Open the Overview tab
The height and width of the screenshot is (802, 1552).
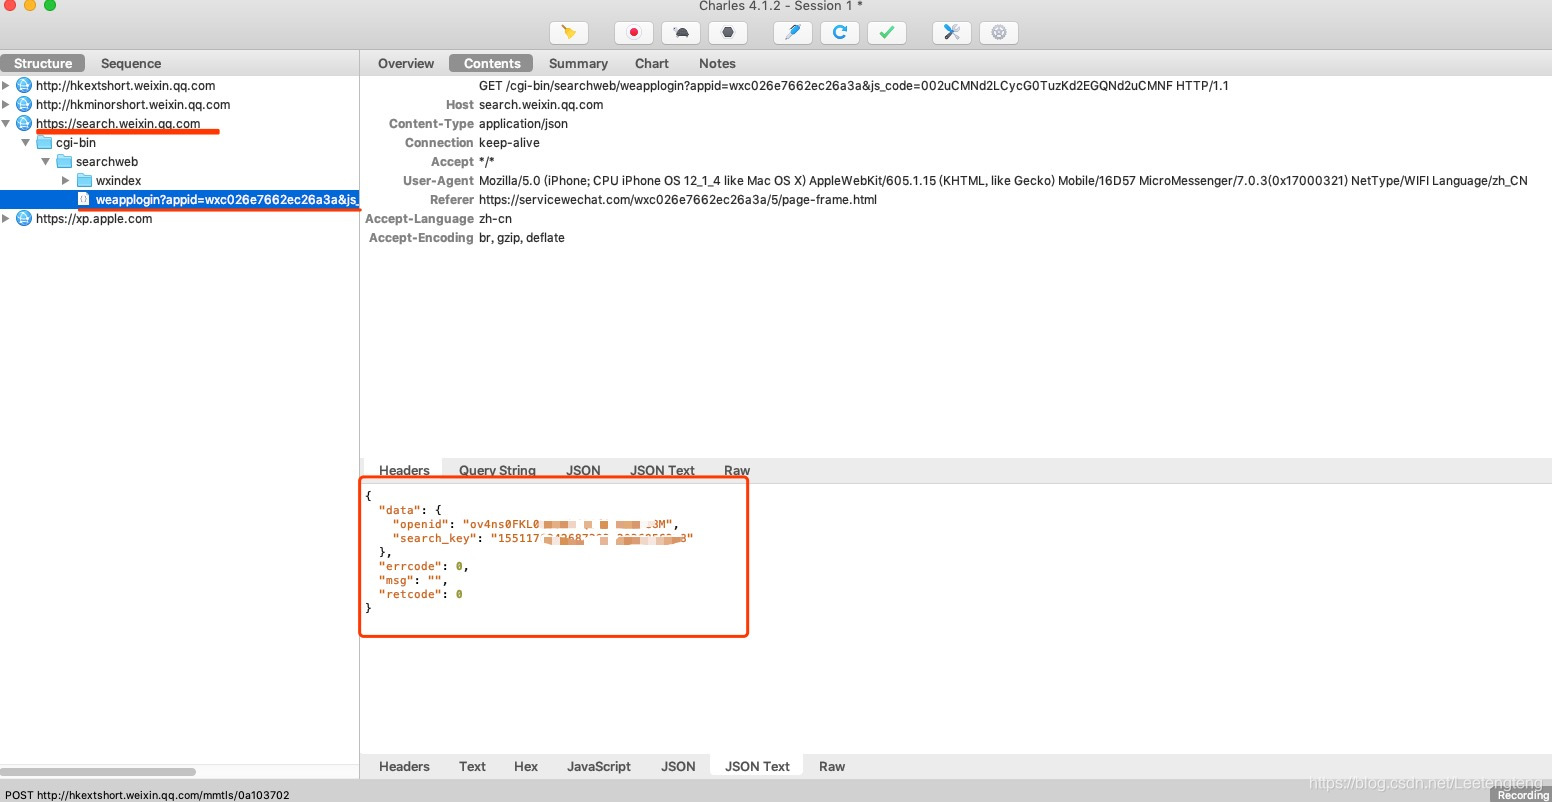406,63
